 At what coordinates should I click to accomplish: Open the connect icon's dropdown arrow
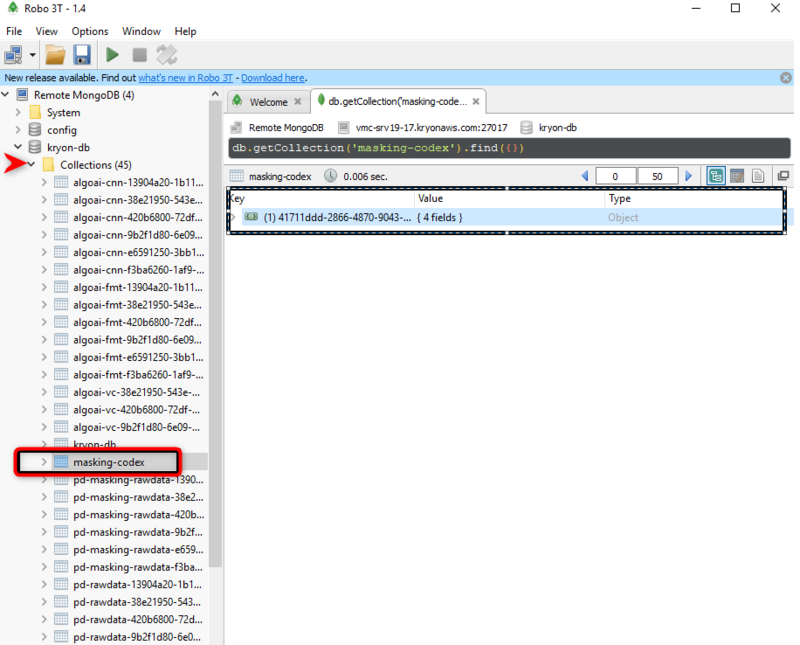(33, 55)
